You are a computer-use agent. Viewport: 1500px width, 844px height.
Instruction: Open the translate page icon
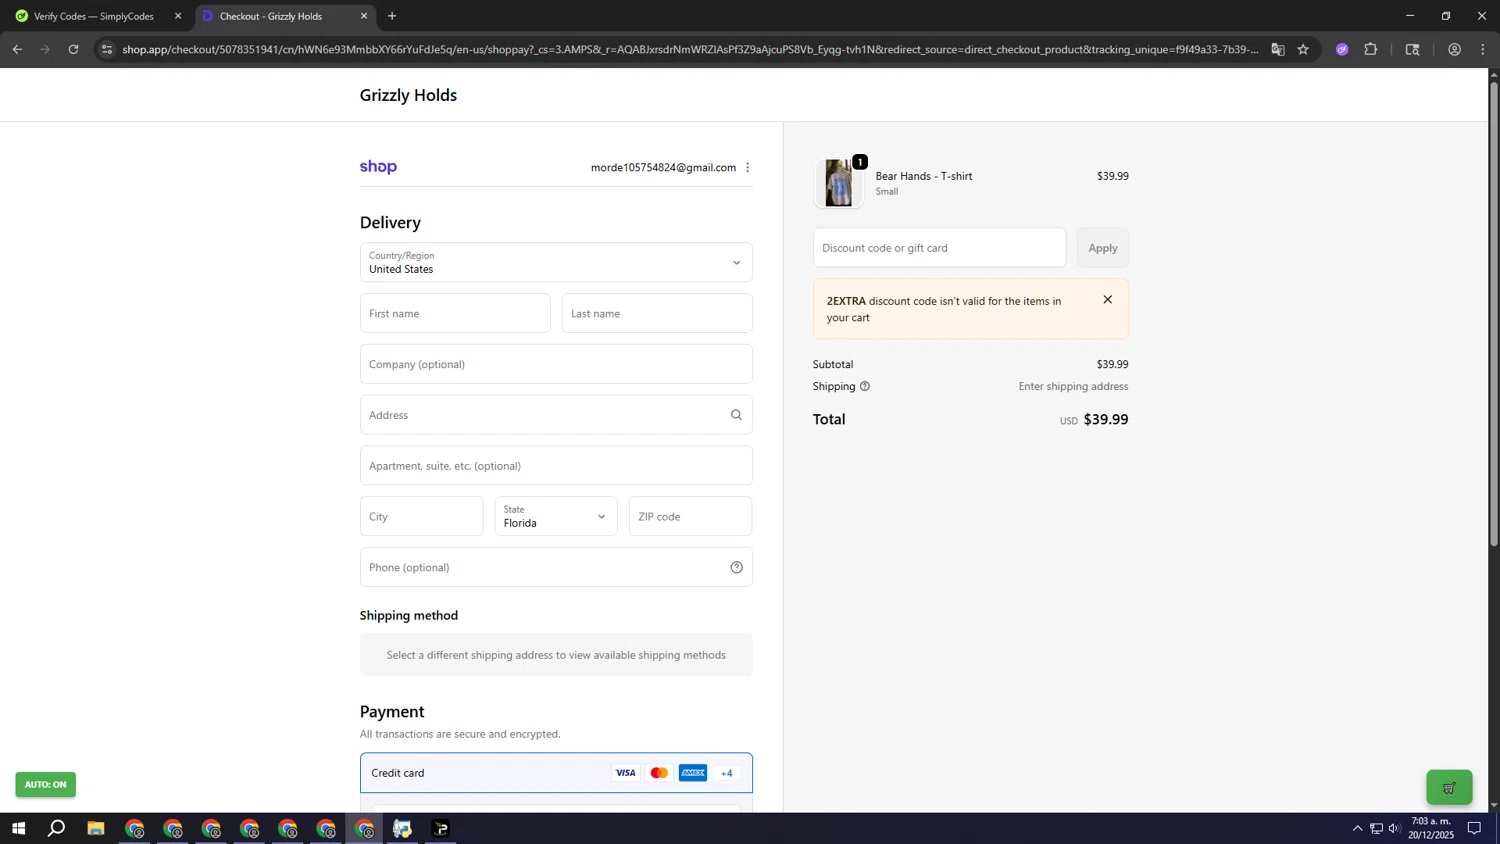(1277, 49)
